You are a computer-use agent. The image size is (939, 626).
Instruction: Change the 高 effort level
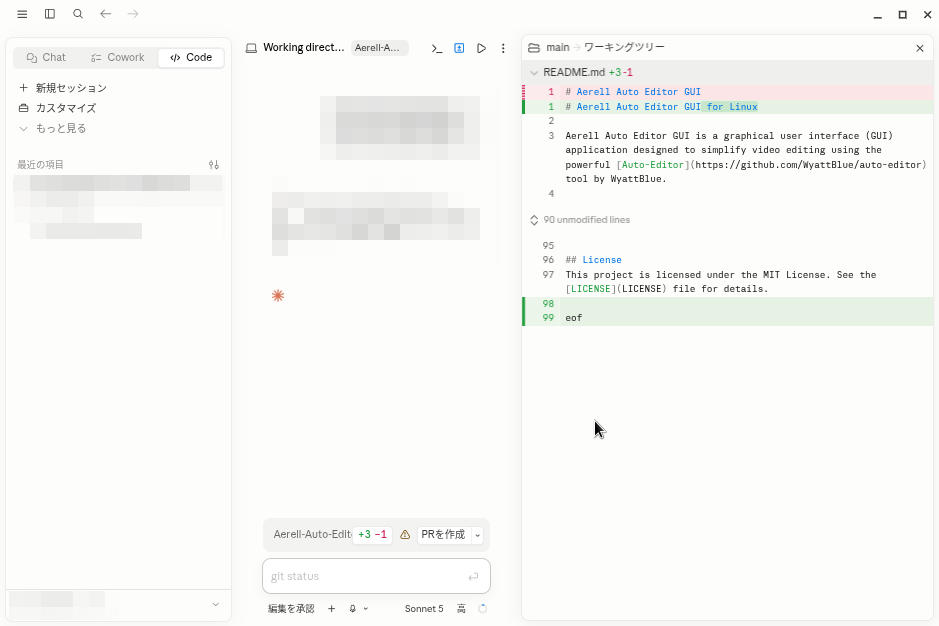[x=461, y=609]
